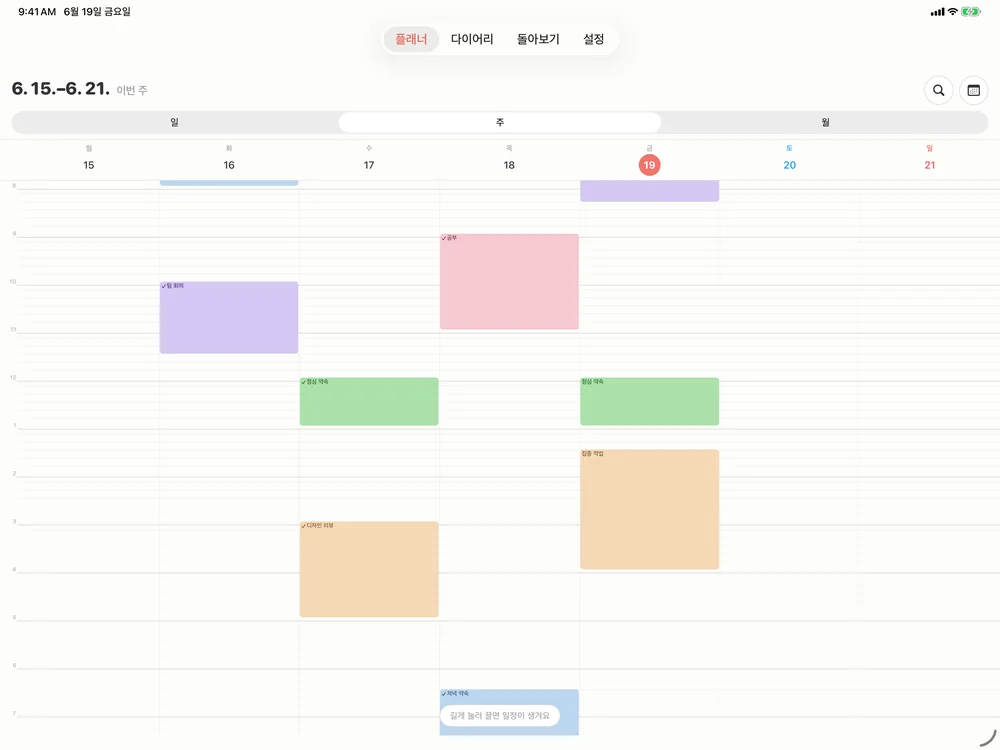Select Monday 15 in the week header
Viewport: 1000px width, 750px height.
89,165
